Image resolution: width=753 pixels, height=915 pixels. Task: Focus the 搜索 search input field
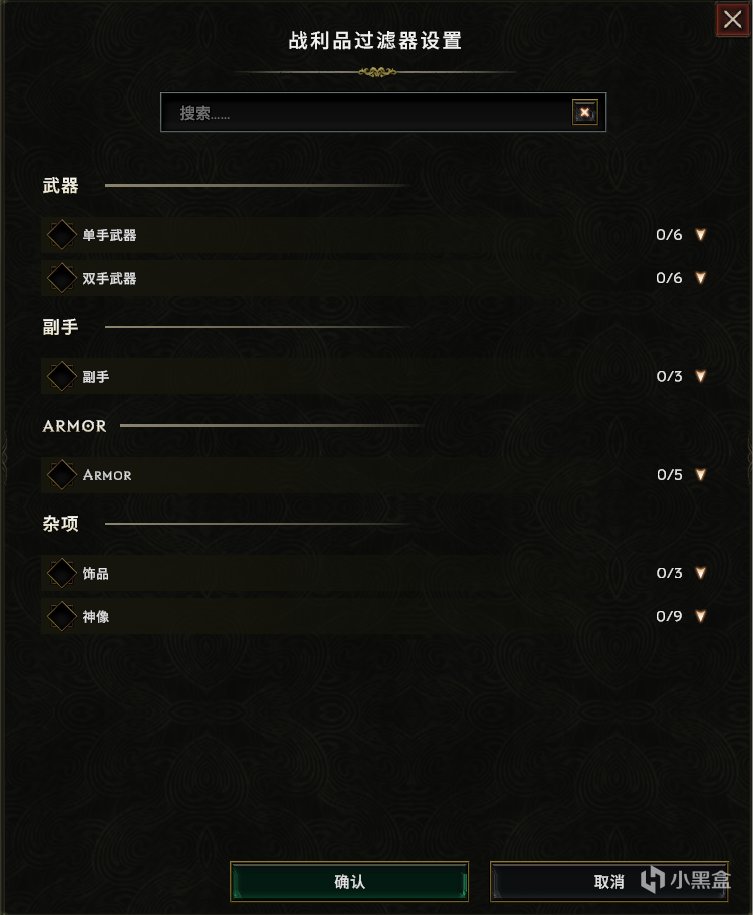tap(366, 113)
